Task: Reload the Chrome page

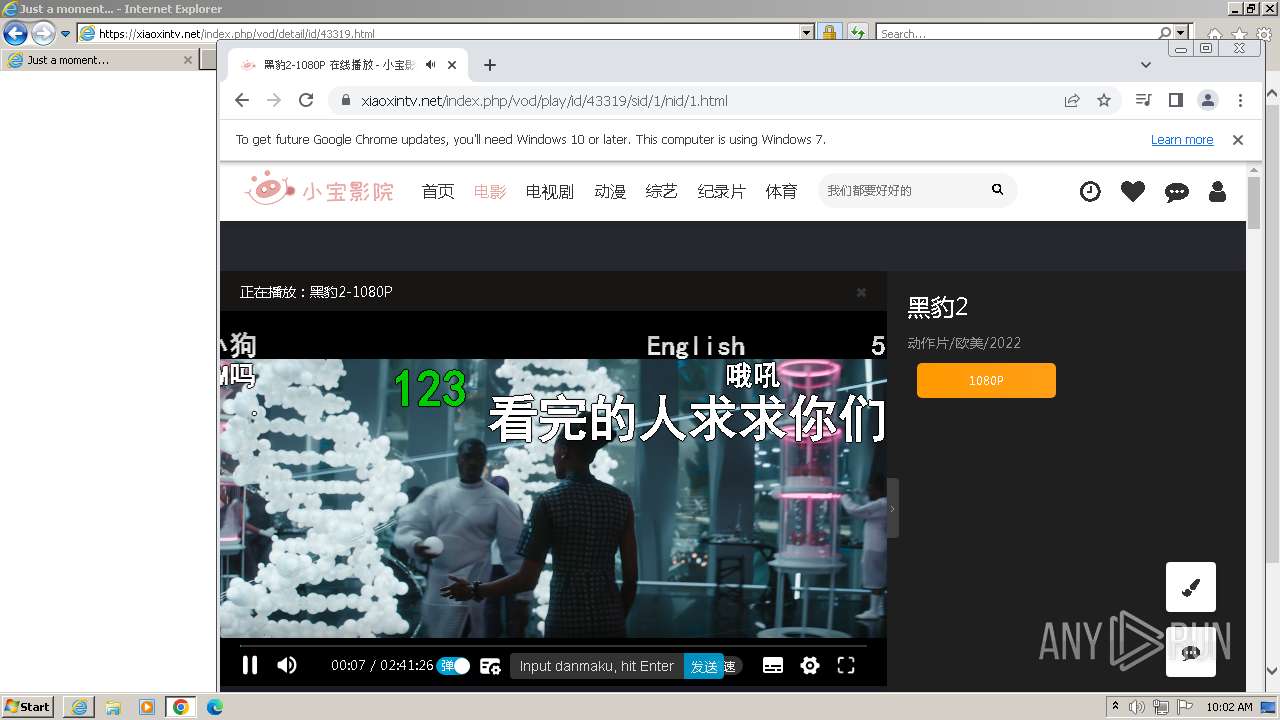Action: [306, 100]
